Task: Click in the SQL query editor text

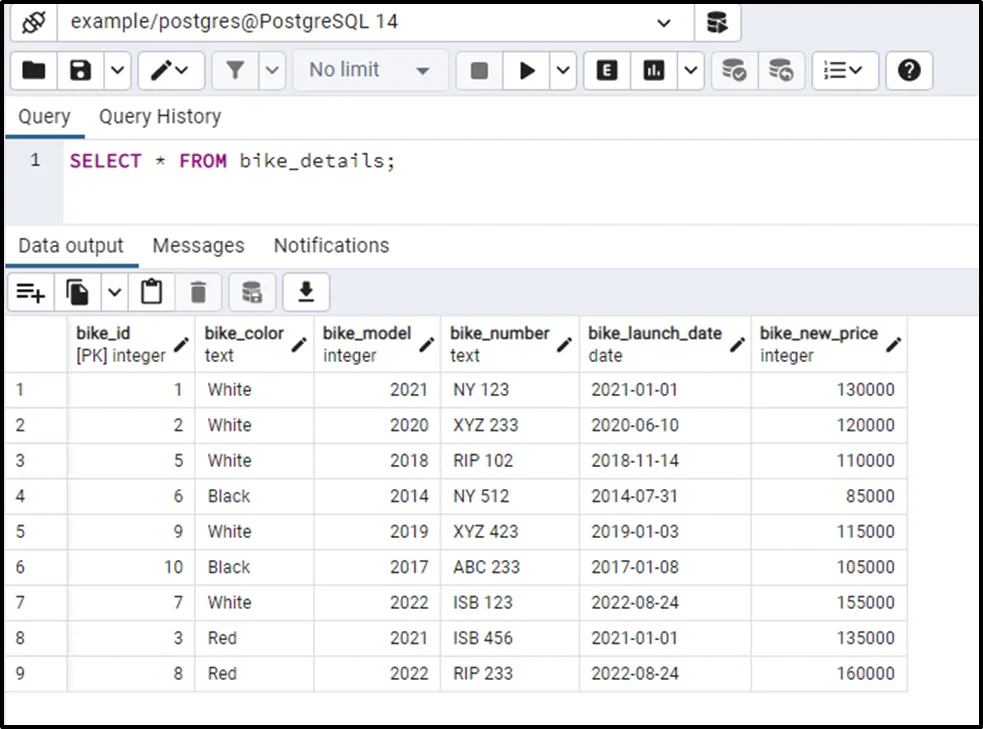Action: tap(232, 161)
